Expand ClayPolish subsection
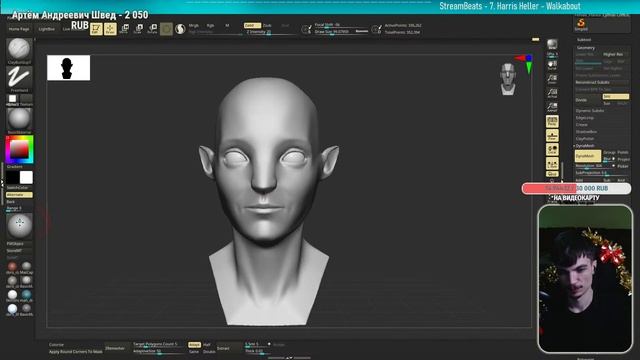 585,138
